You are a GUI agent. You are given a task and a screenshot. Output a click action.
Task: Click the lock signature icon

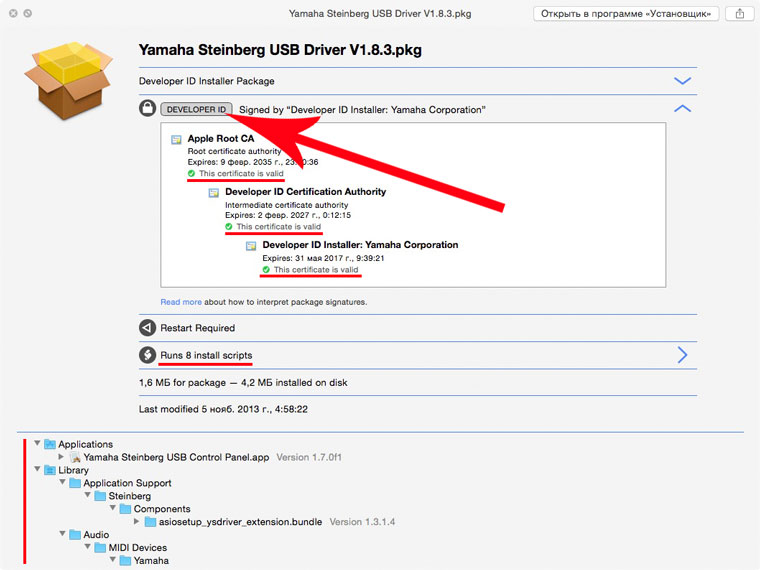(147, 108)
